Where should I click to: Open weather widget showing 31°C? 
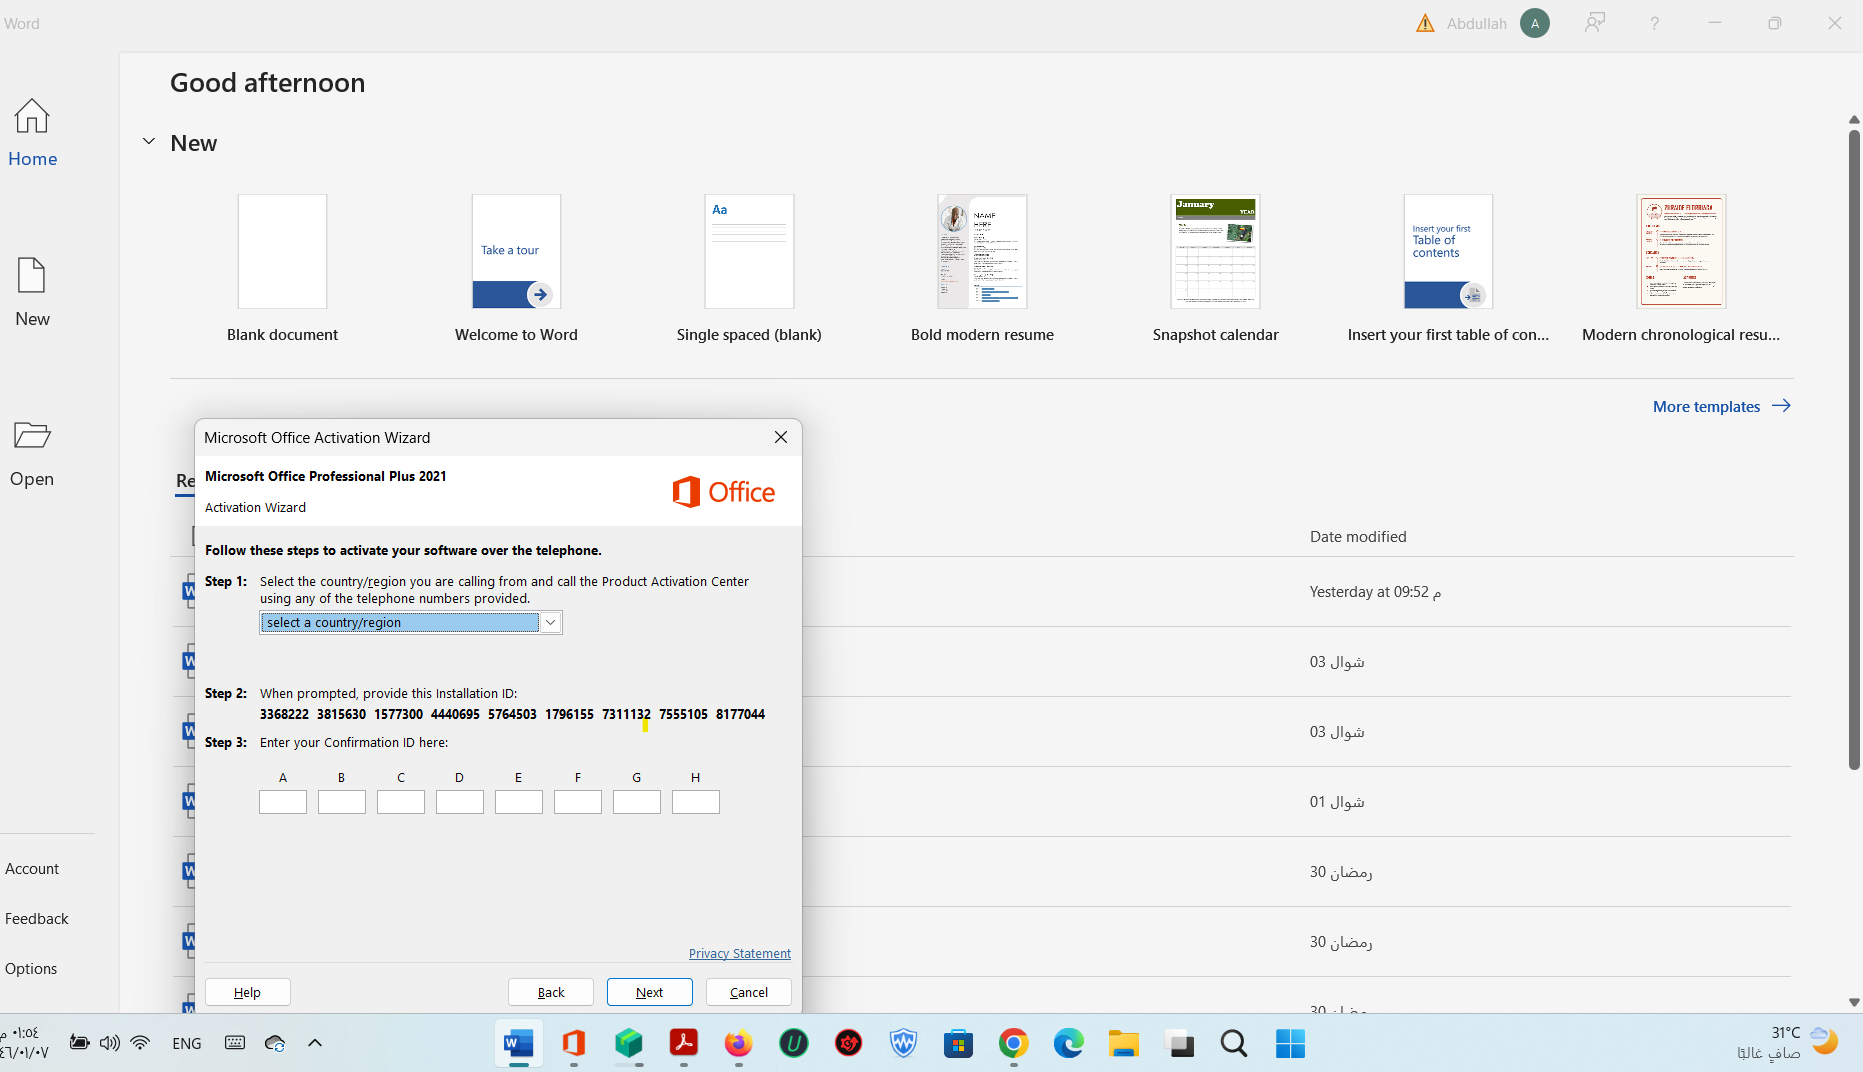click(x=1790, y=1043)
